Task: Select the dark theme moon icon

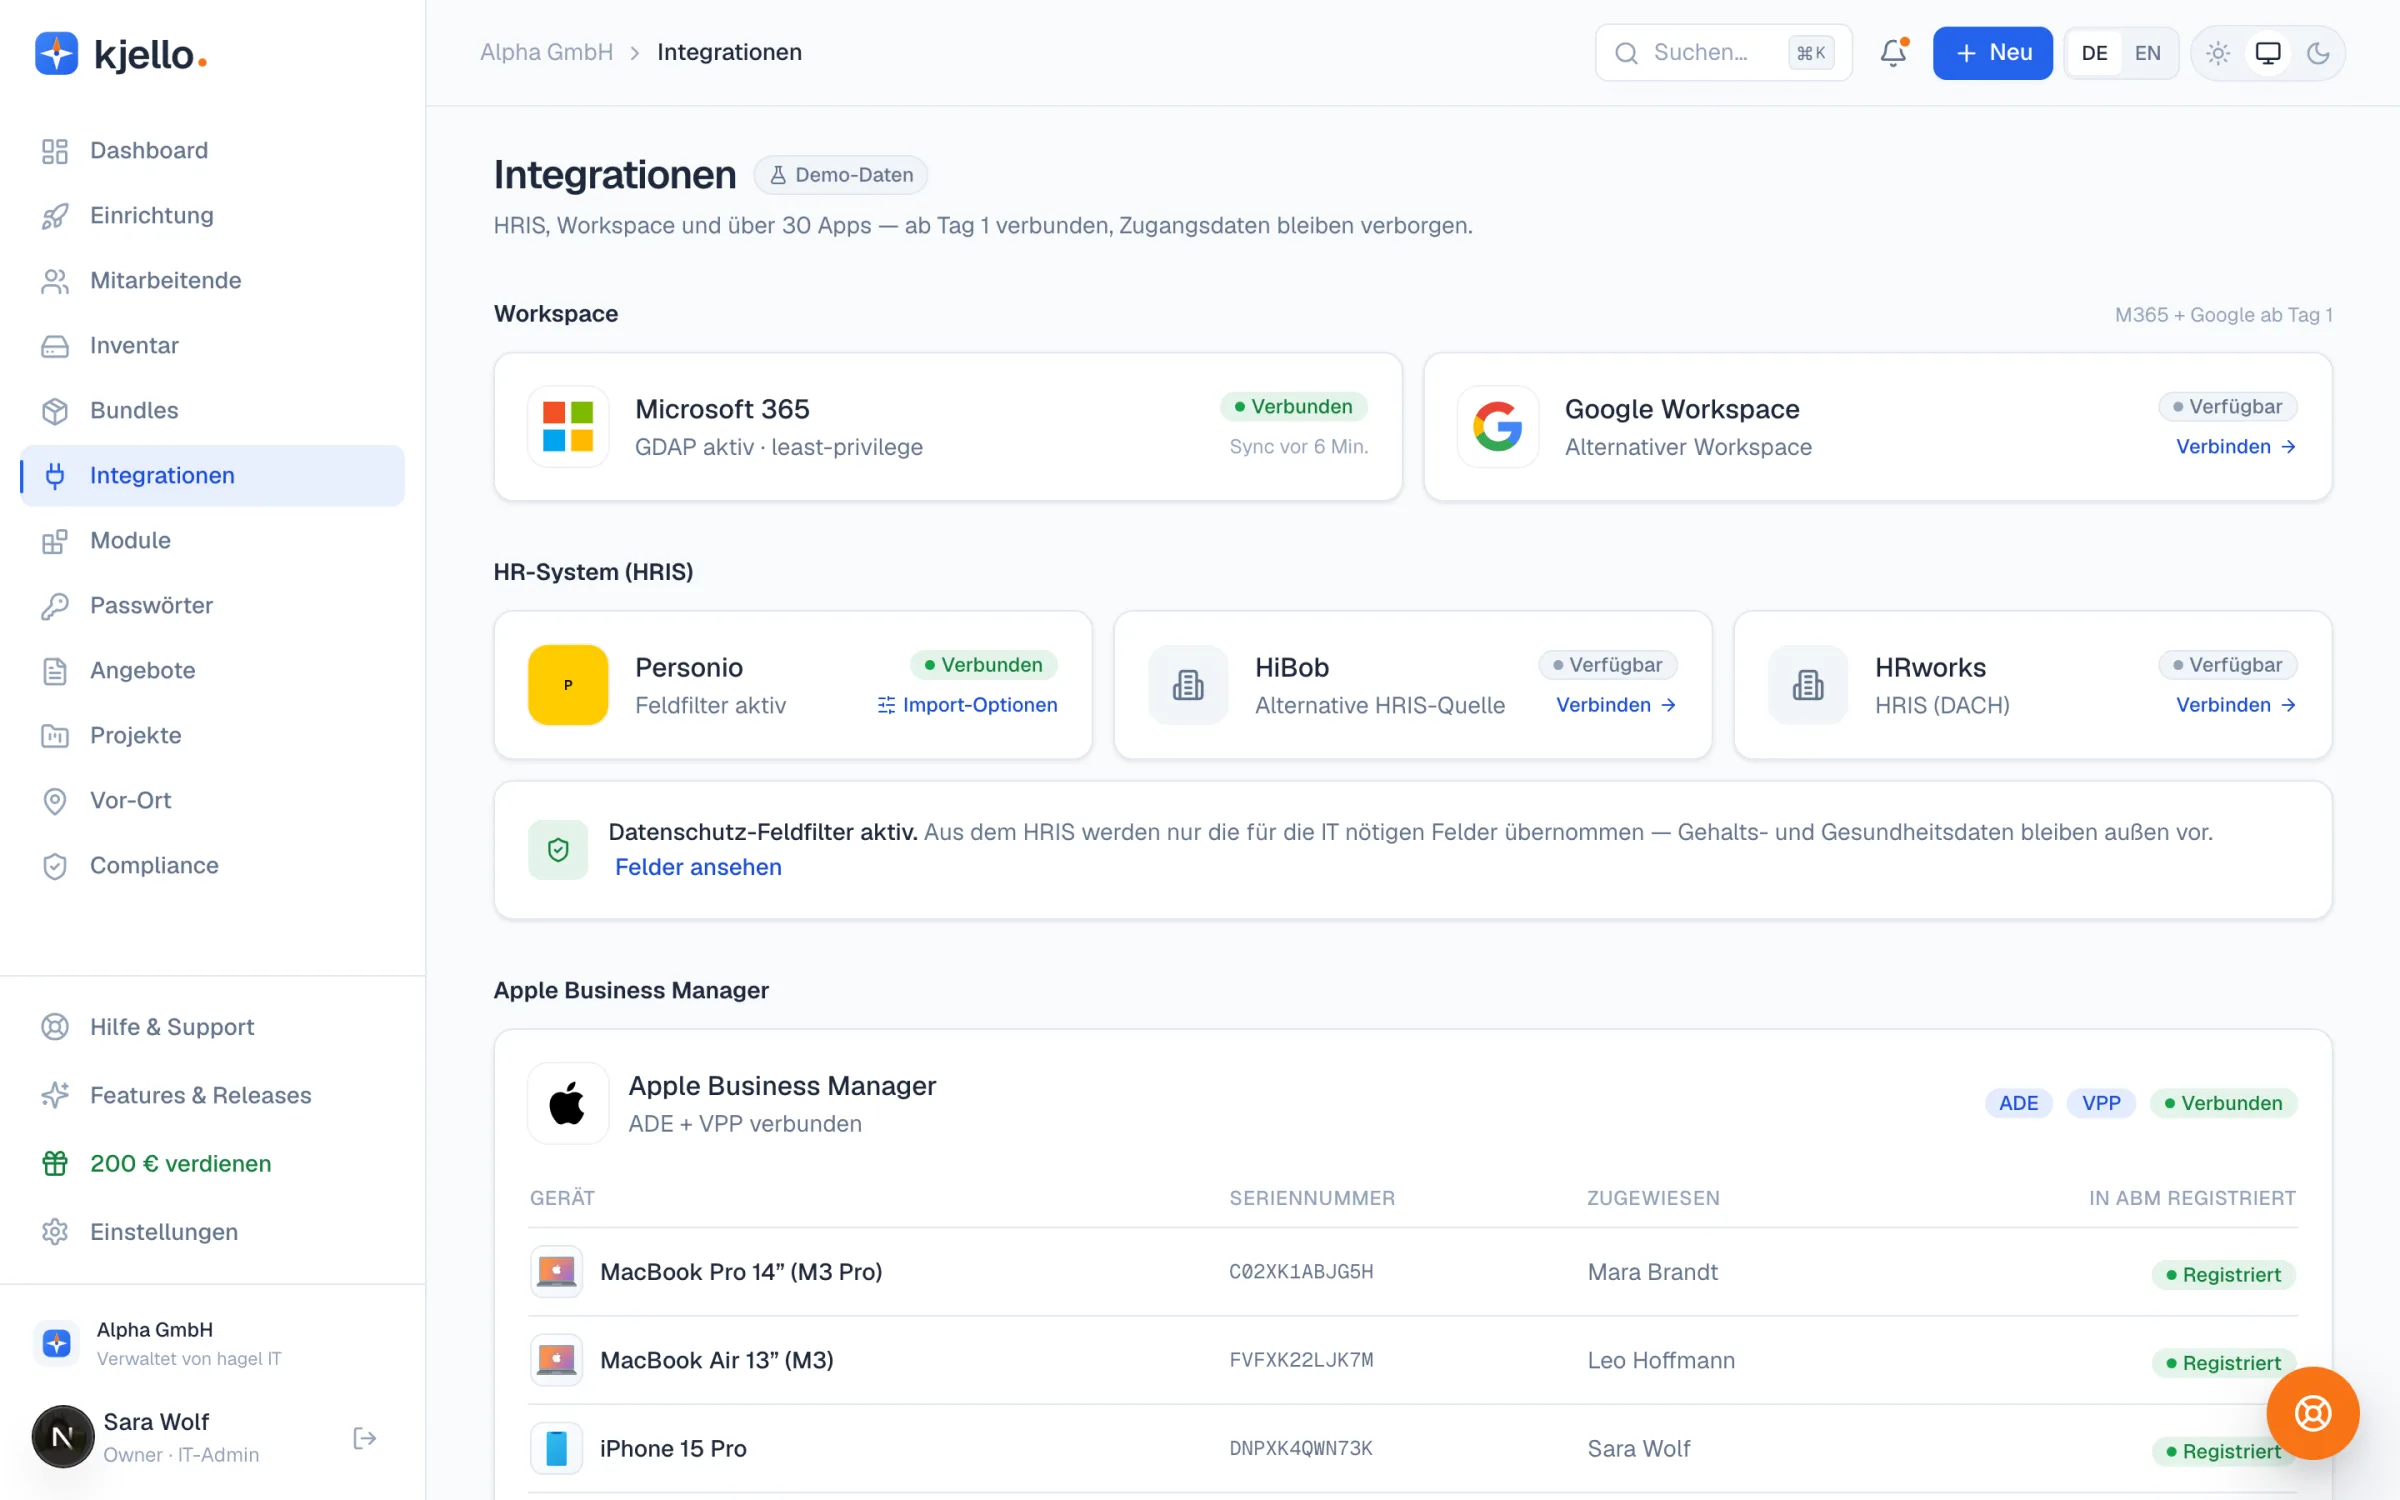Action: (2318, 53)
